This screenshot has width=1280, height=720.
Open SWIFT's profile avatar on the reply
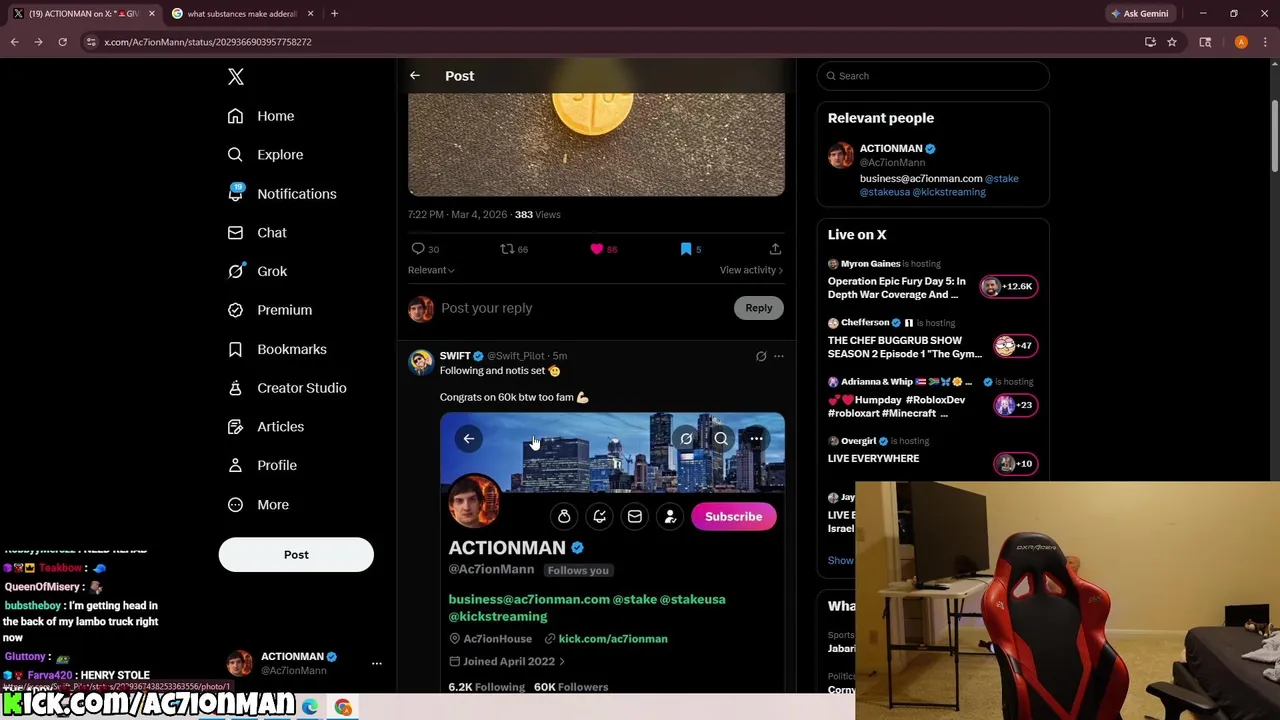click(421, 361)
